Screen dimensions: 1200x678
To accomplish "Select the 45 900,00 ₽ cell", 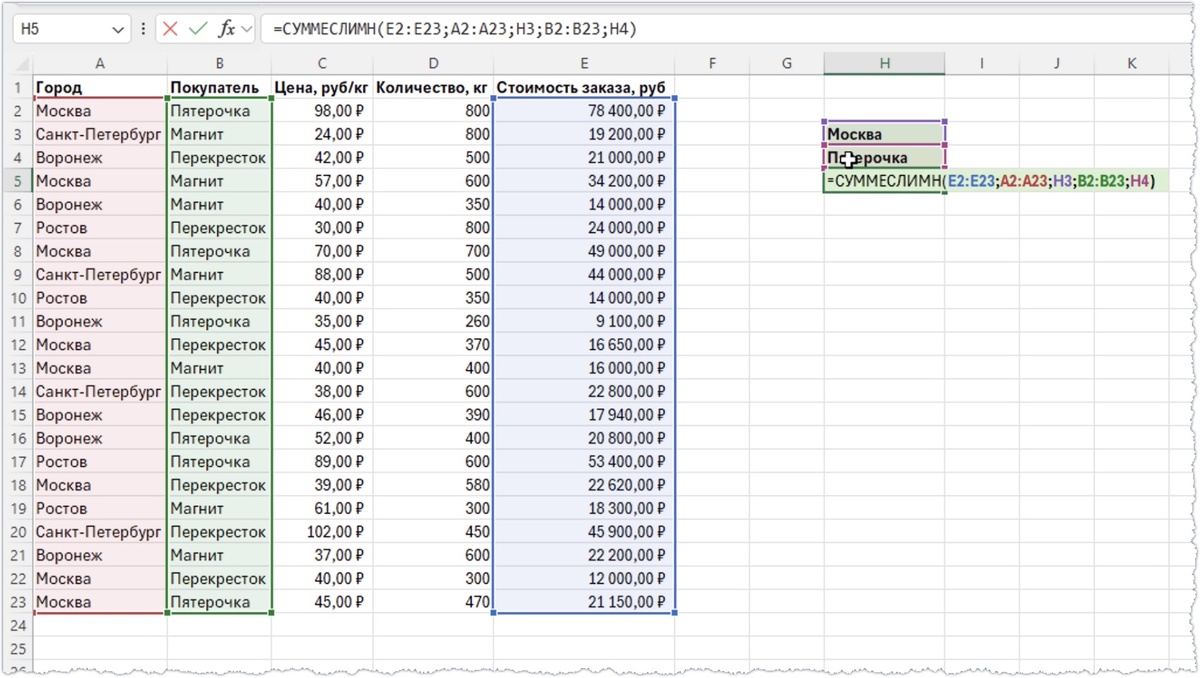I will click(585, 532).
